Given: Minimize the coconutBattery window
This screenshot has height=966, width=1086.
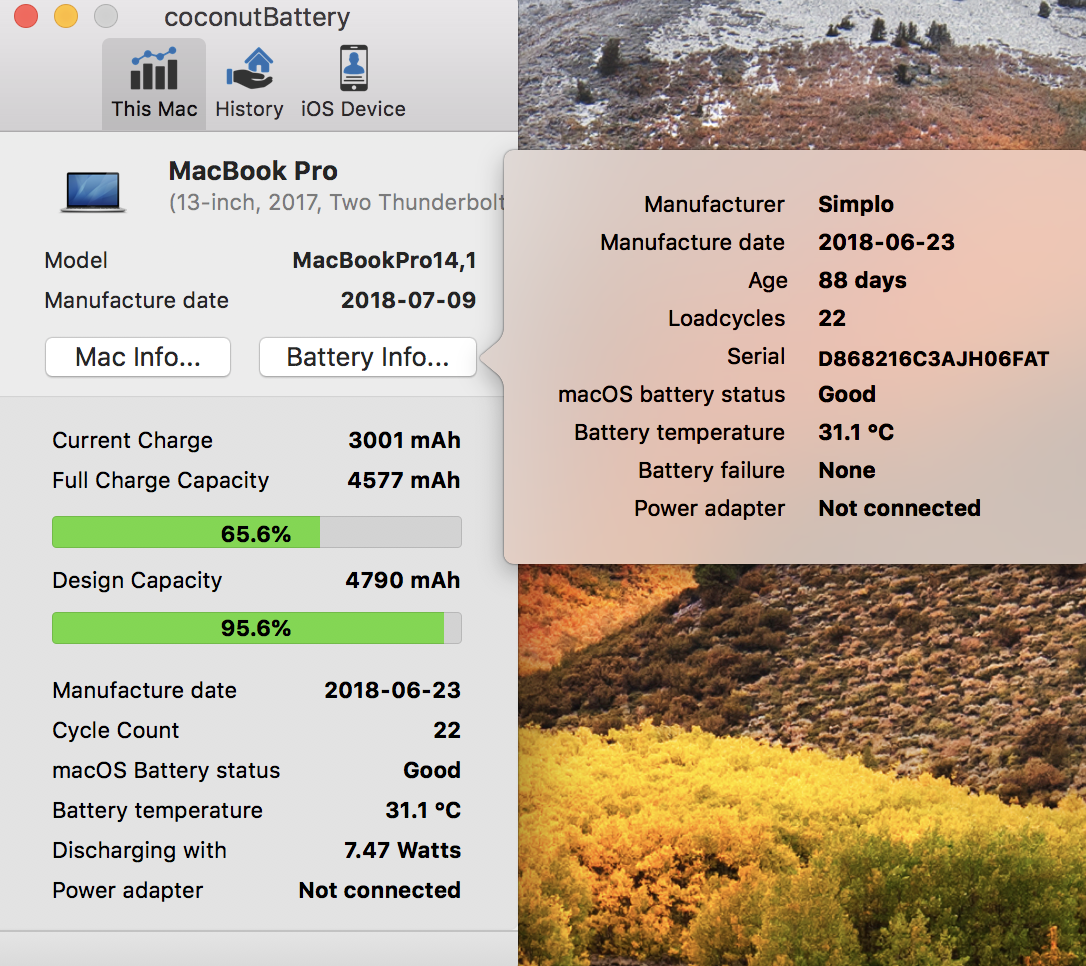Looking at the screenshot, I should click(x=66, y=15).
